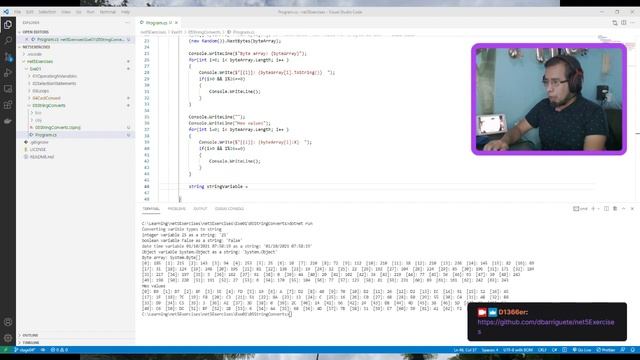Click feedback icon in status bar
This screenshot has height=360, width=640.
[x=623, y=350]
